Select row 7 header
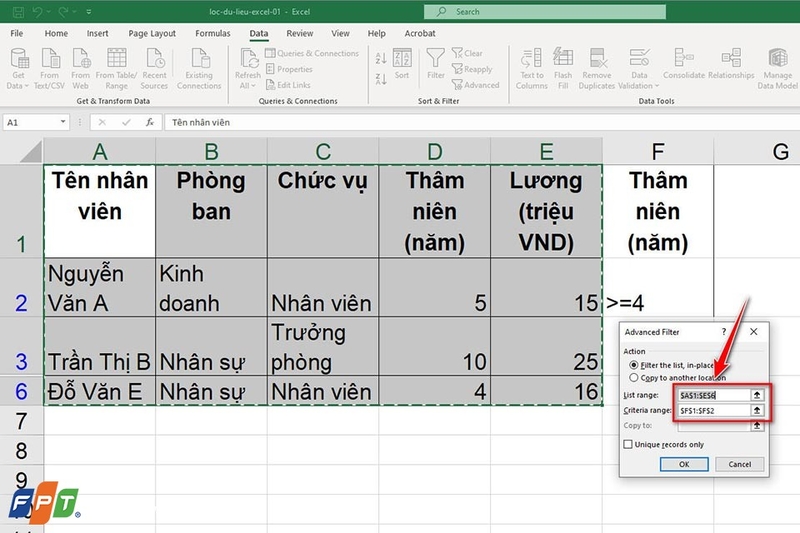 (21, 421)
